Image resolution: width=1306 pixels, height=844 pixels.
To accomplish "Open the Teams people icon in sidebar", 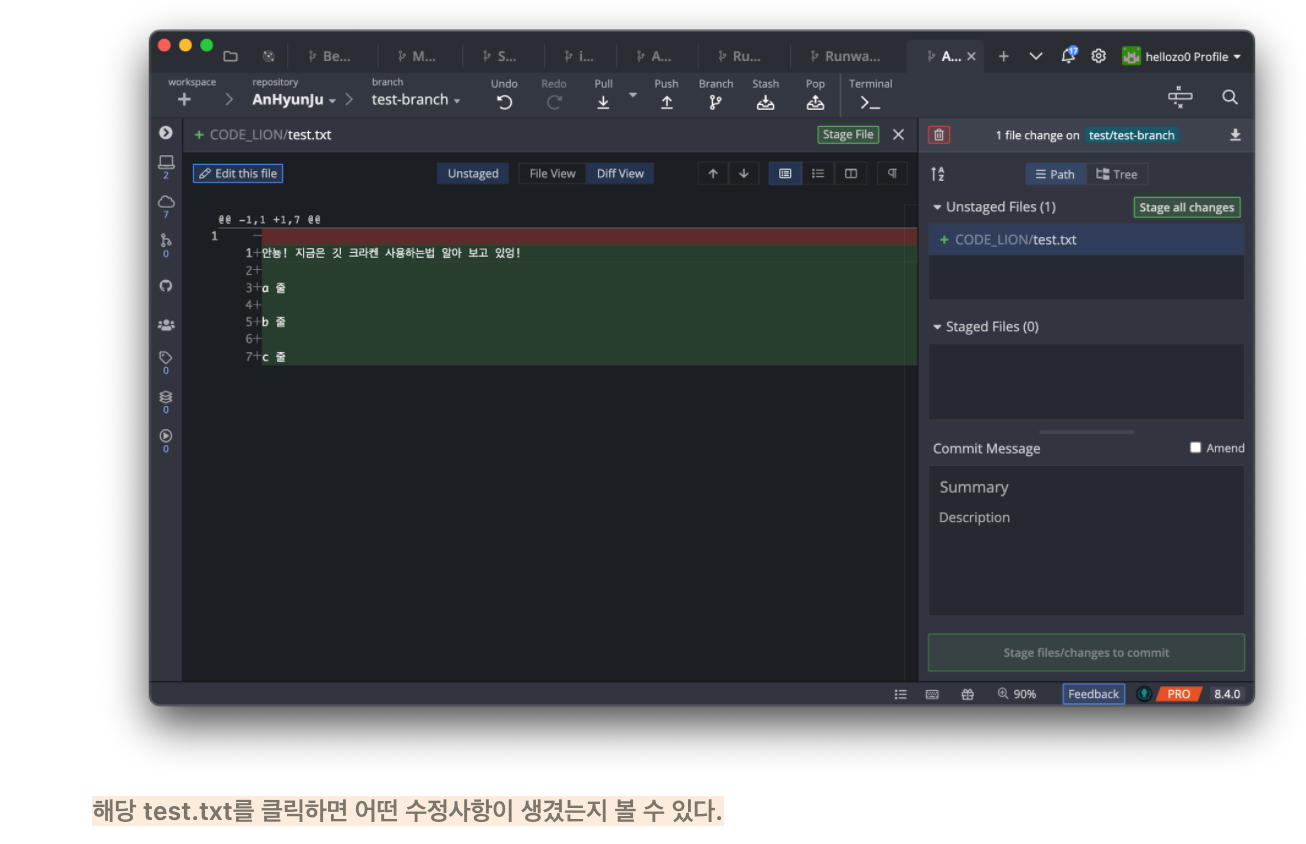I will click(x=166, y=325).
